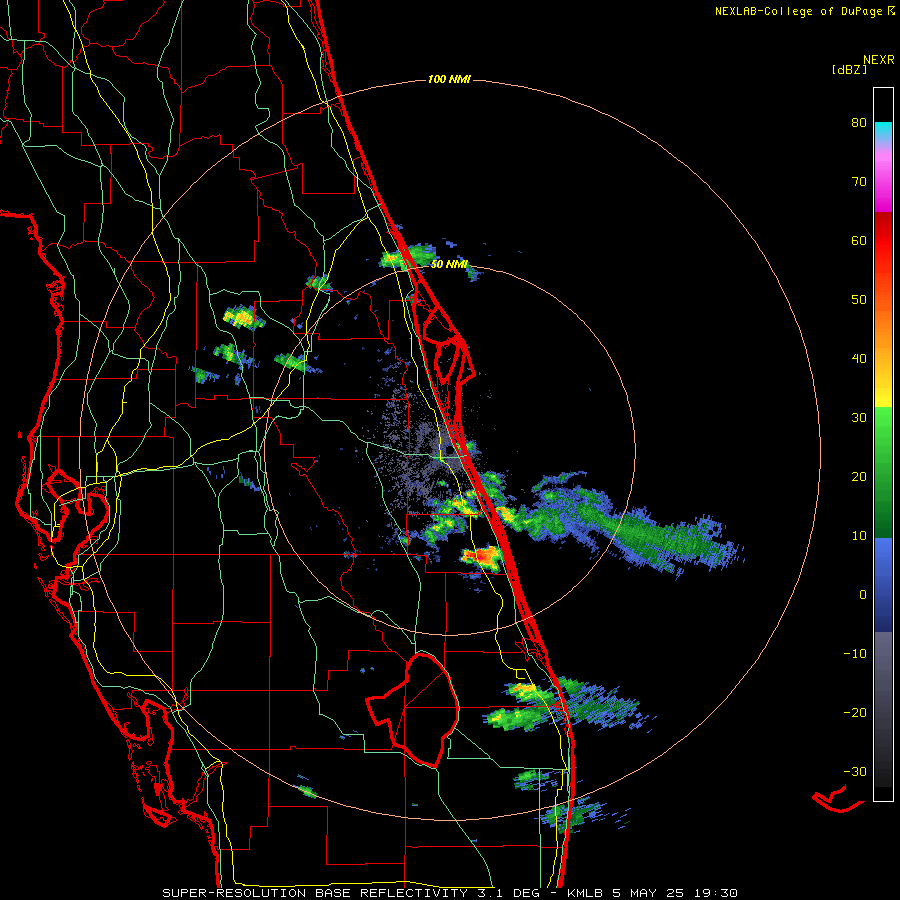
Task: Click the NEXLAB-College of DuPage header text
Action: [798, 11]
